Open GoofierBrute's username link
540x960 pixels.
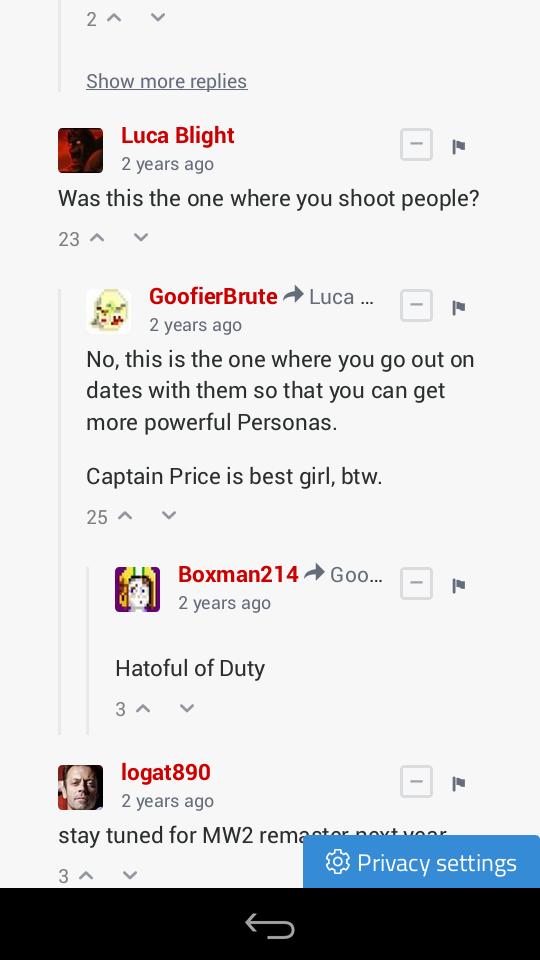[213, 296]
